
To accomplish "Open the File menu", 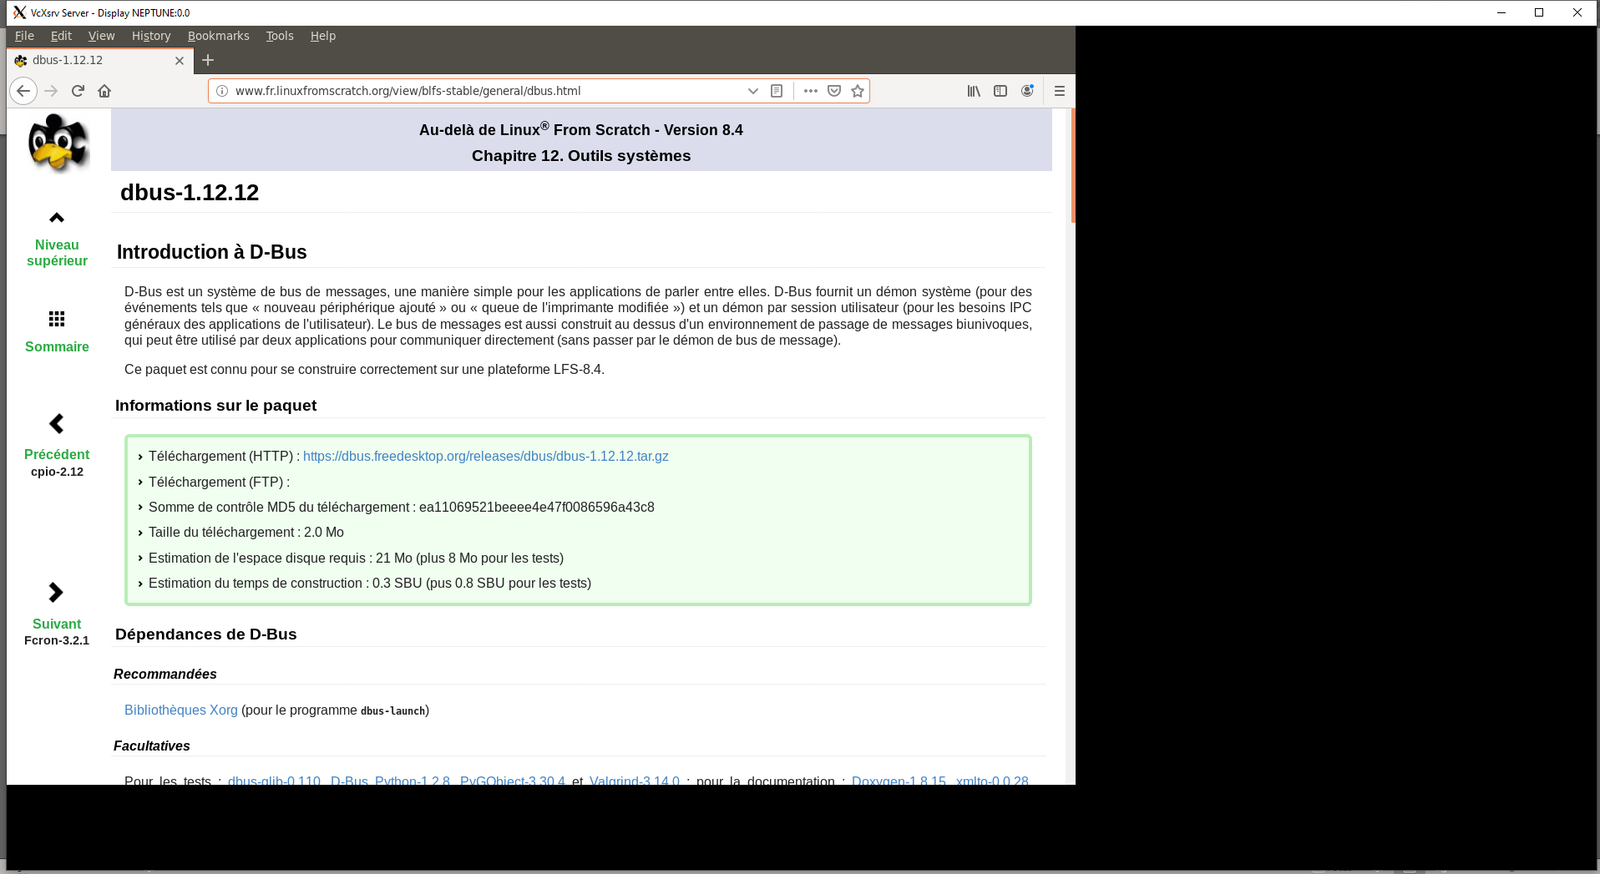I will tap(25, 36).
